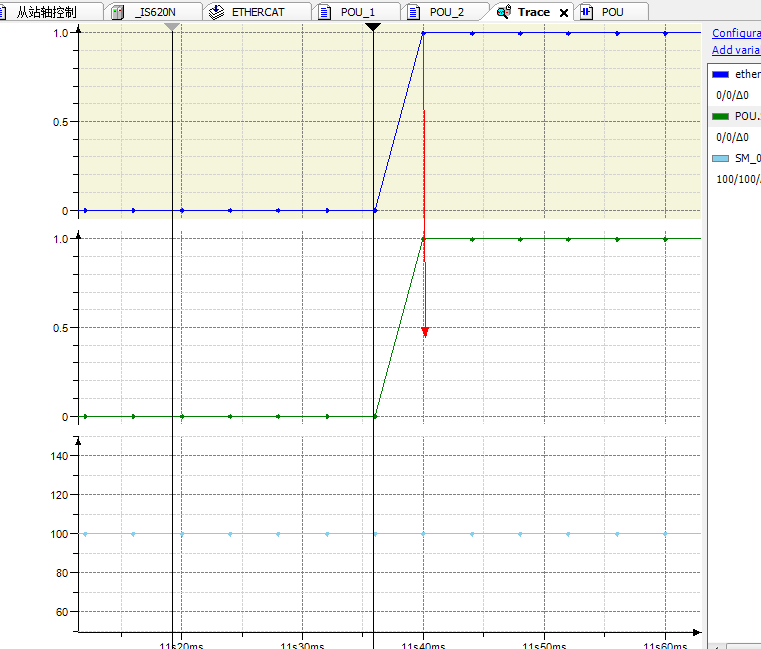Click the 100/100 value under SM_
The width and height of the screenshot is (761, 649).
[738, 179]
